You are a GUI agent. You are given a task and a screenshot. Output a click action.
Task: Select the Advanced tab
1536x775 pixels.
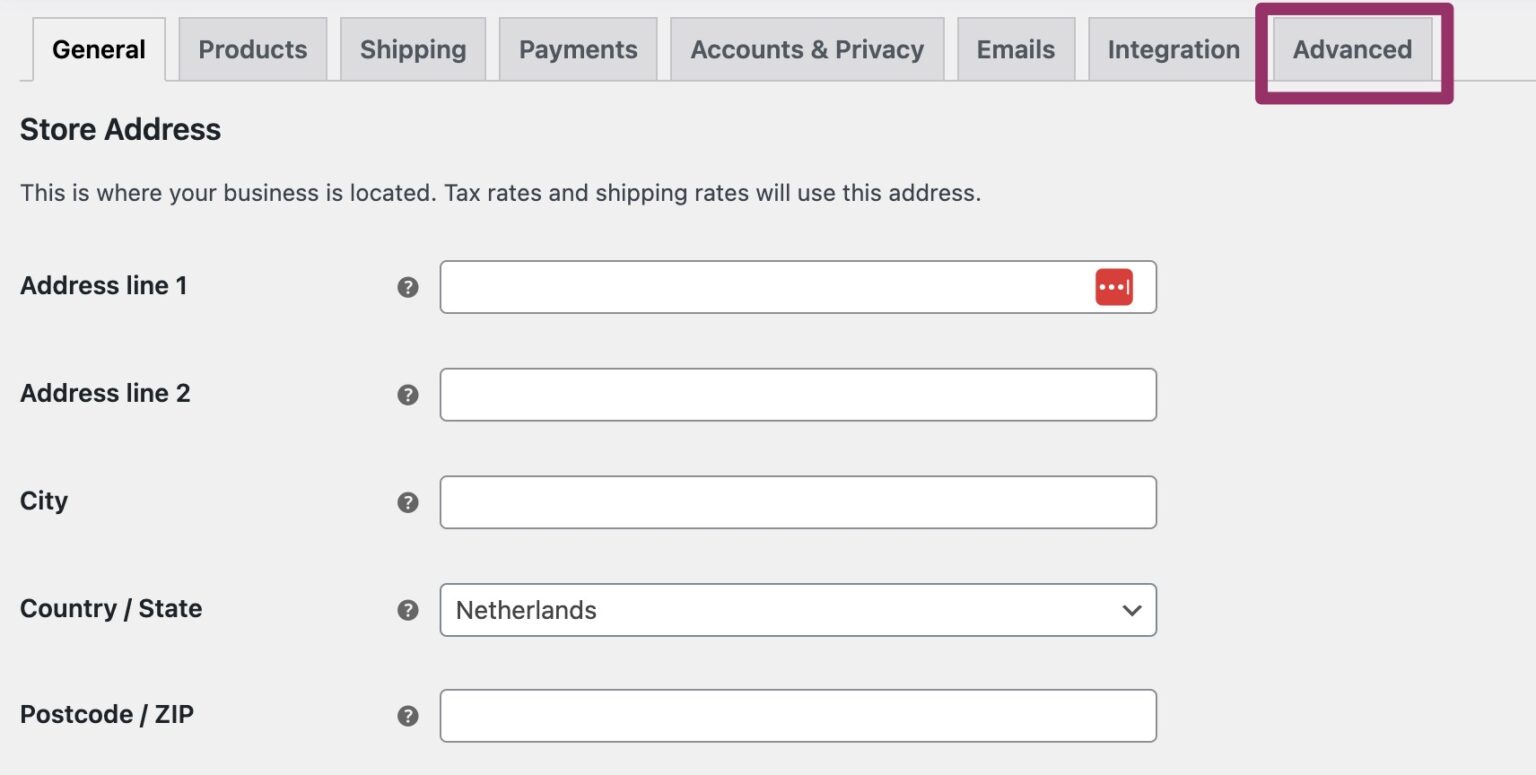(1352, 49)
